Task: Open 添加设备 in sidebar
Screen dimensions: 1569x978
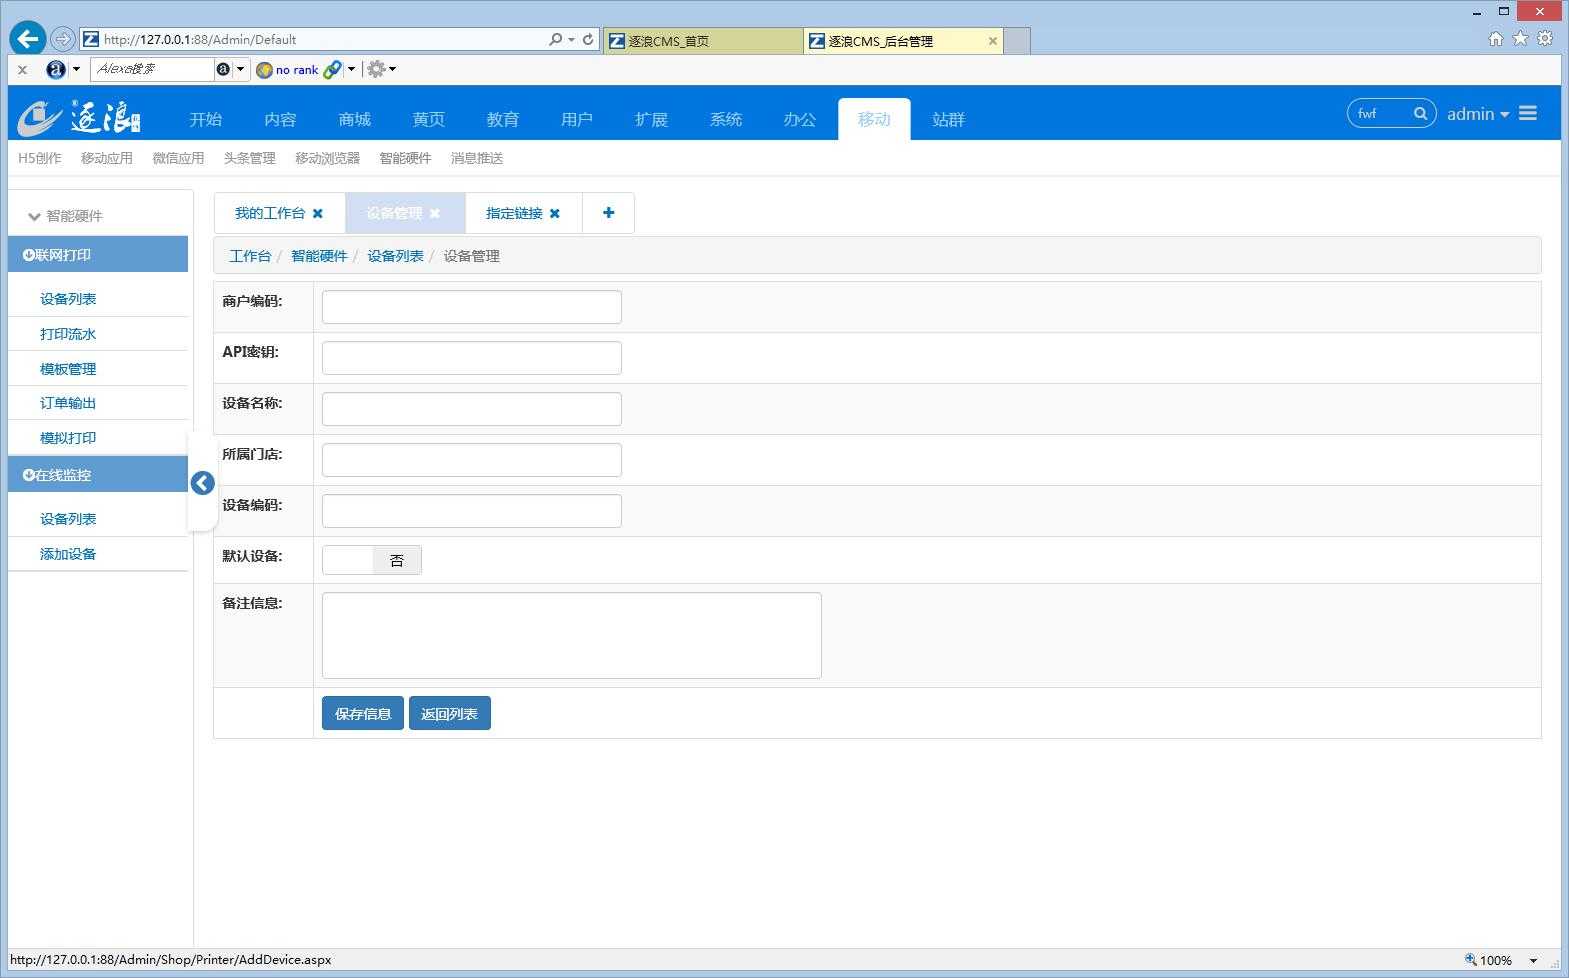Action: pyautogui.click(x=68, y=554)
